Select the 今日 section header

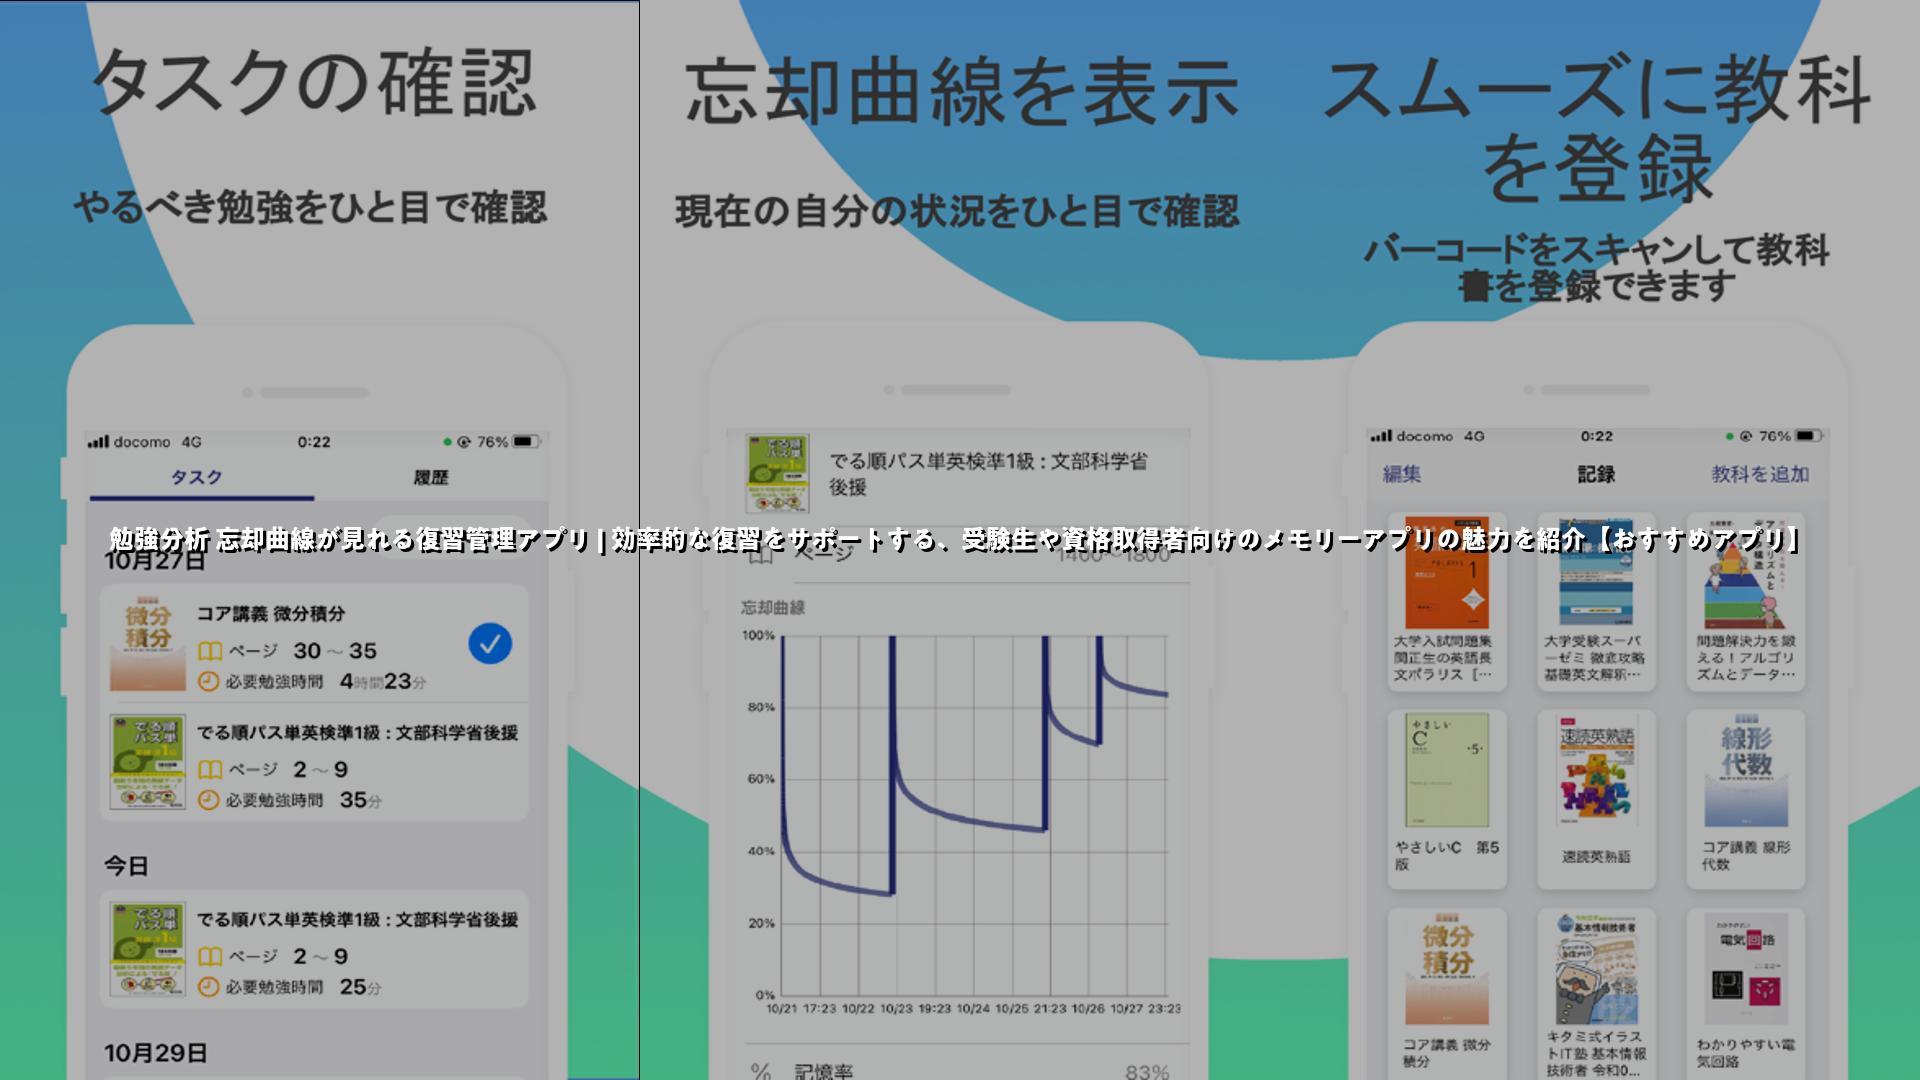click(x=127, y=866)
